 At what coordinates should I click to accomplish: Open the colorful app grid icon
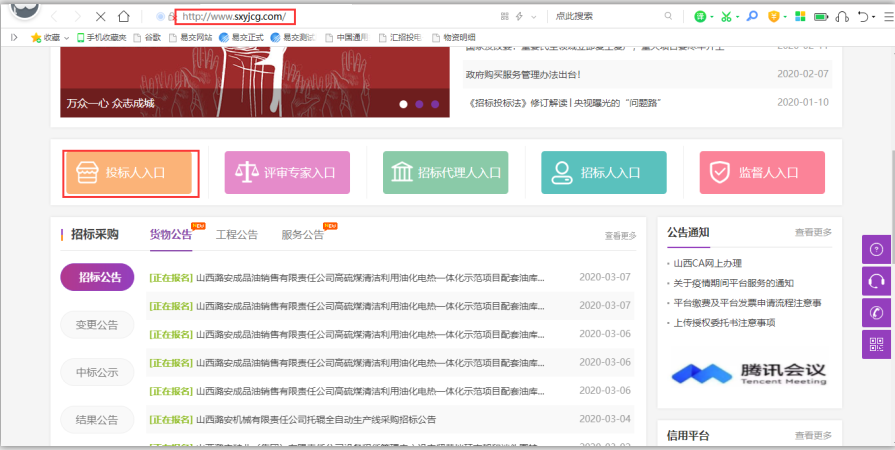tap(800, 17)
